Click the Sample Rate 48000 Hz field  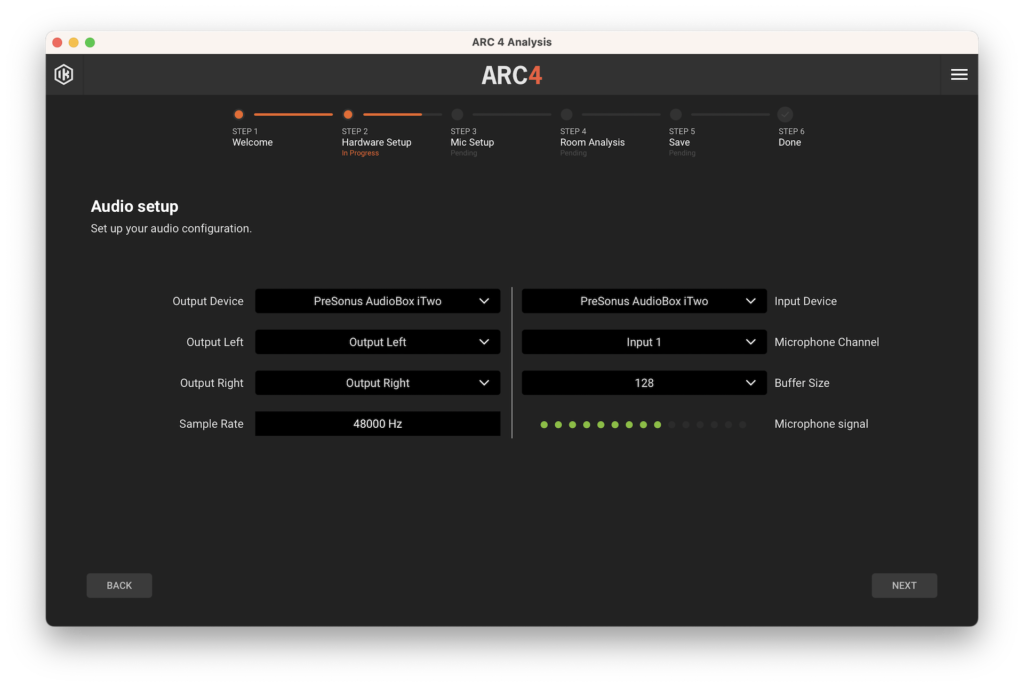(x=377, y=424)
